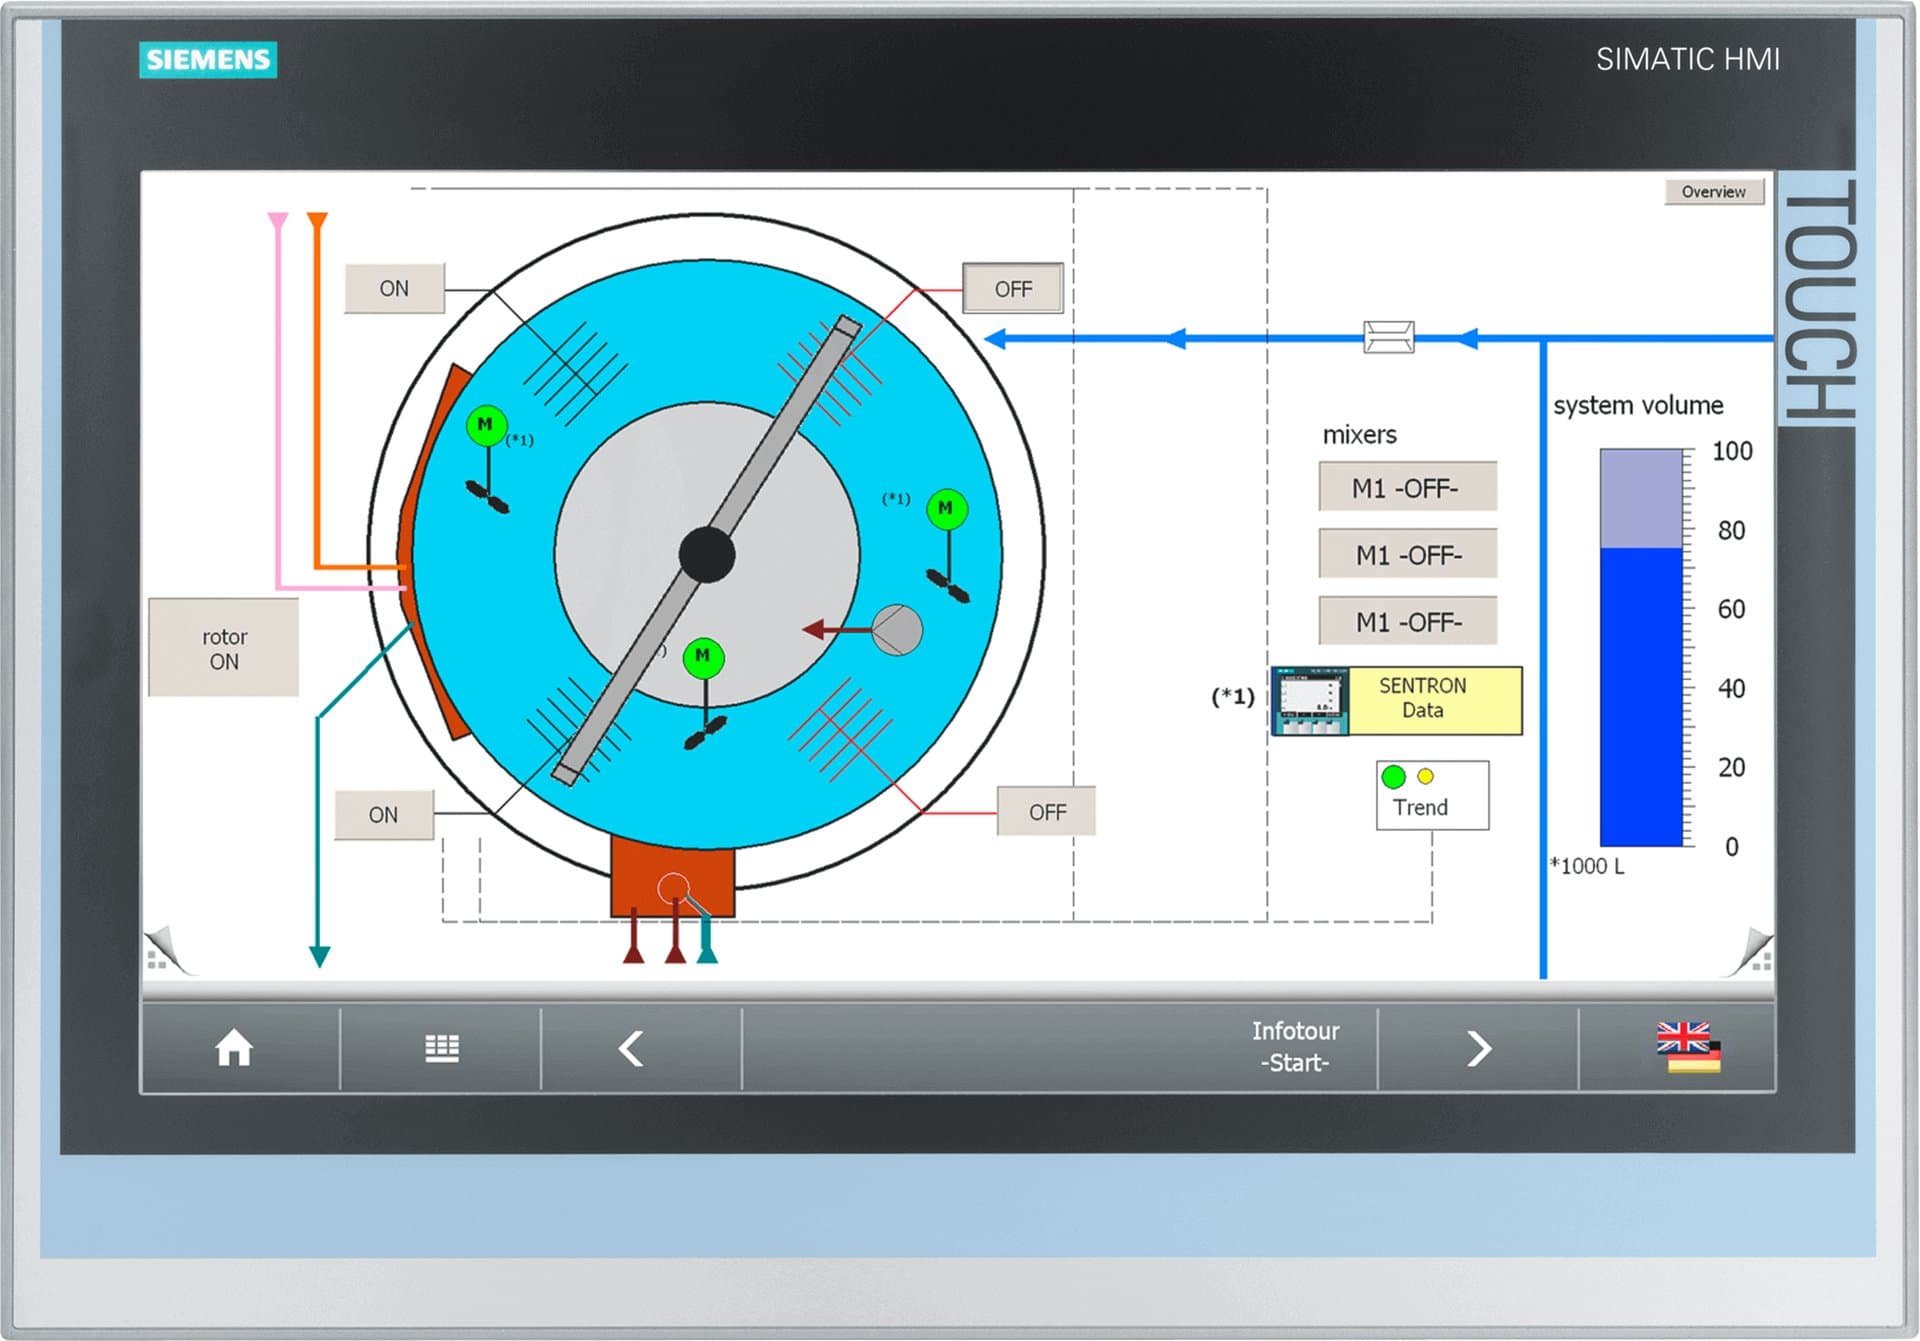Click green motor M at bottom center
Screen dimensions: 1920x1341
(x=703, y=657)
